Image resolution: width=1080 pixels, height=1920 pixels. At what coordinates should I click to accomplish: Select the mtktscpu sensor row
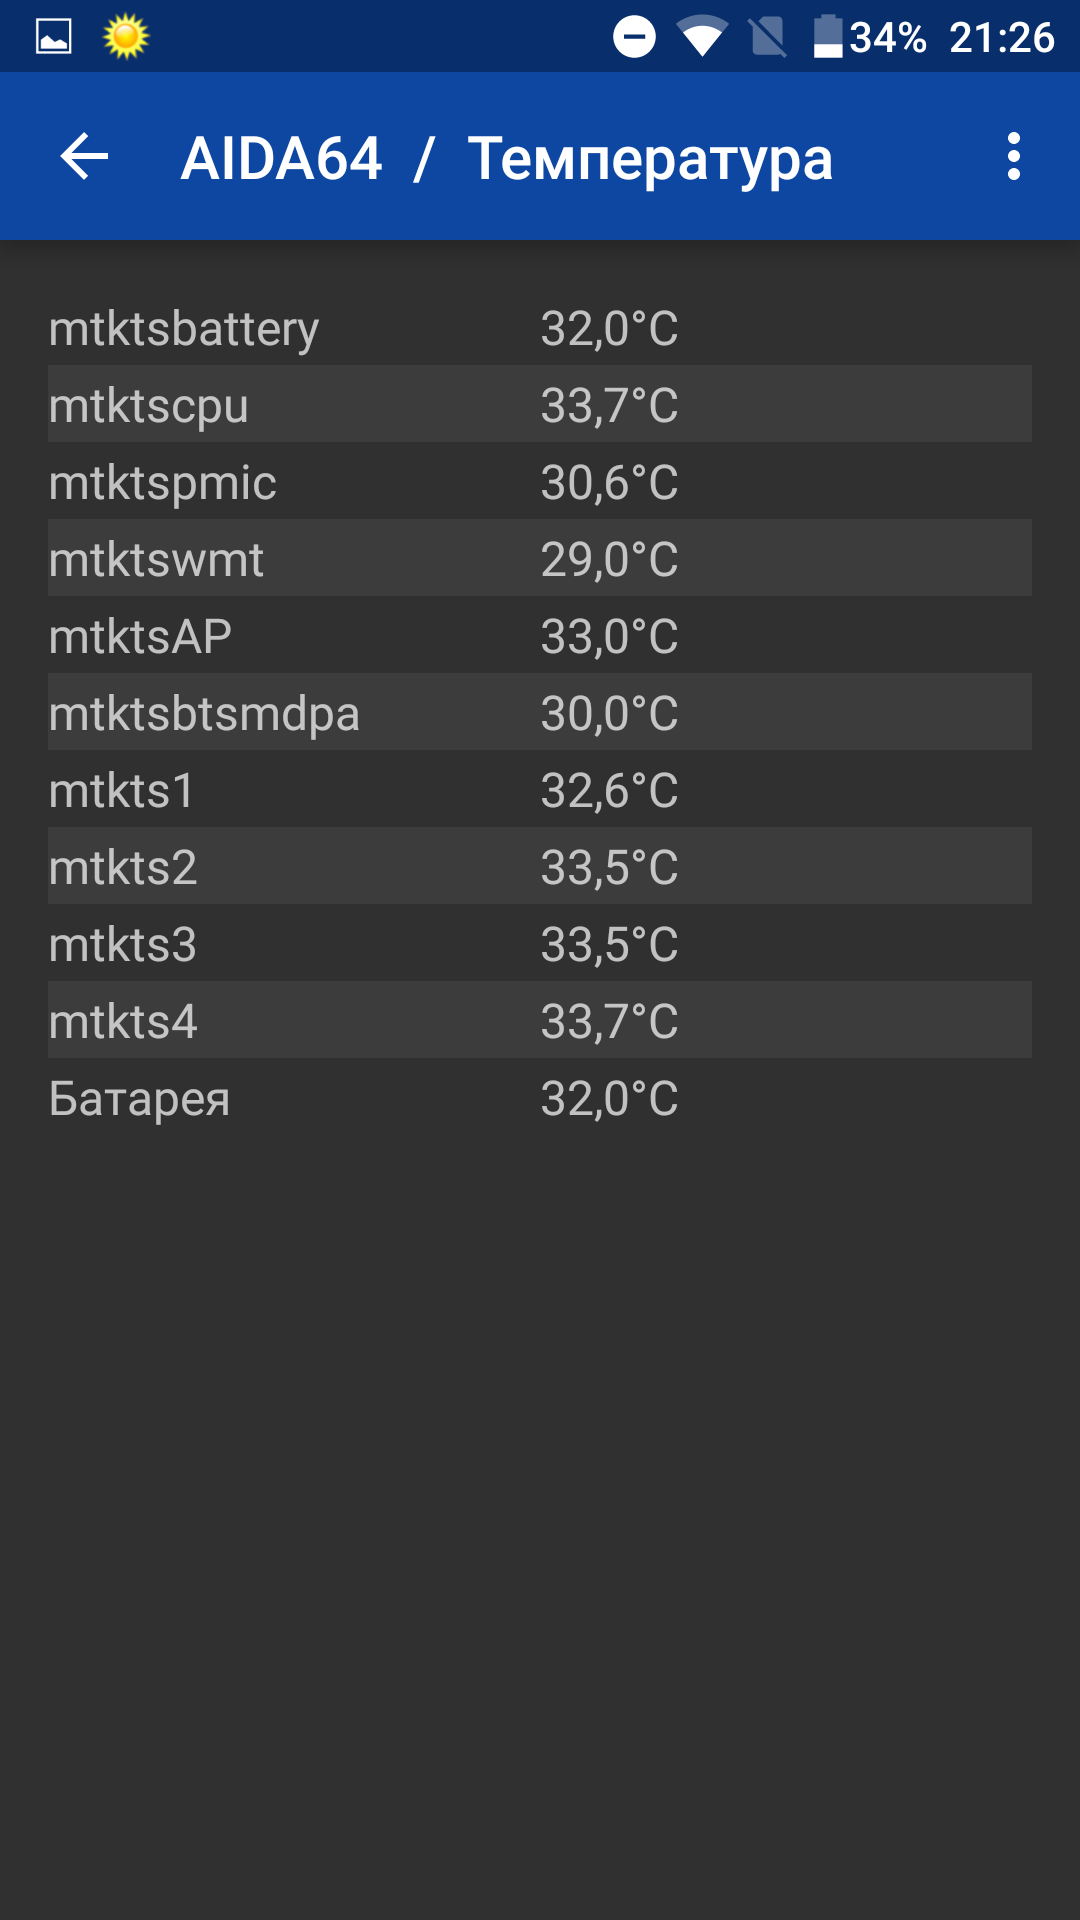[x=540, y=405]
